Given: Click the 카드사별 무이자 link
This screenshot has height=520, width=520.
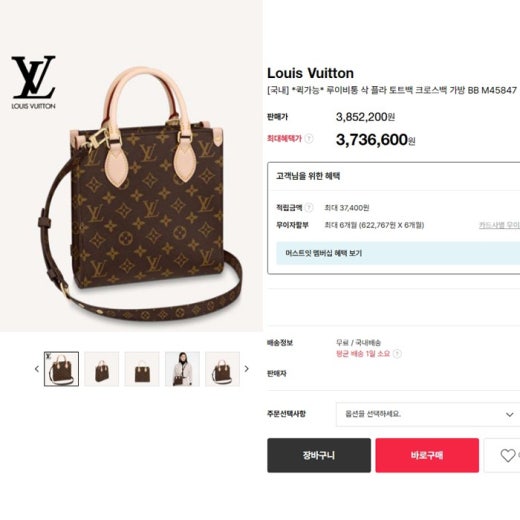Looking at the screenshot, I should tap(499, 225).
